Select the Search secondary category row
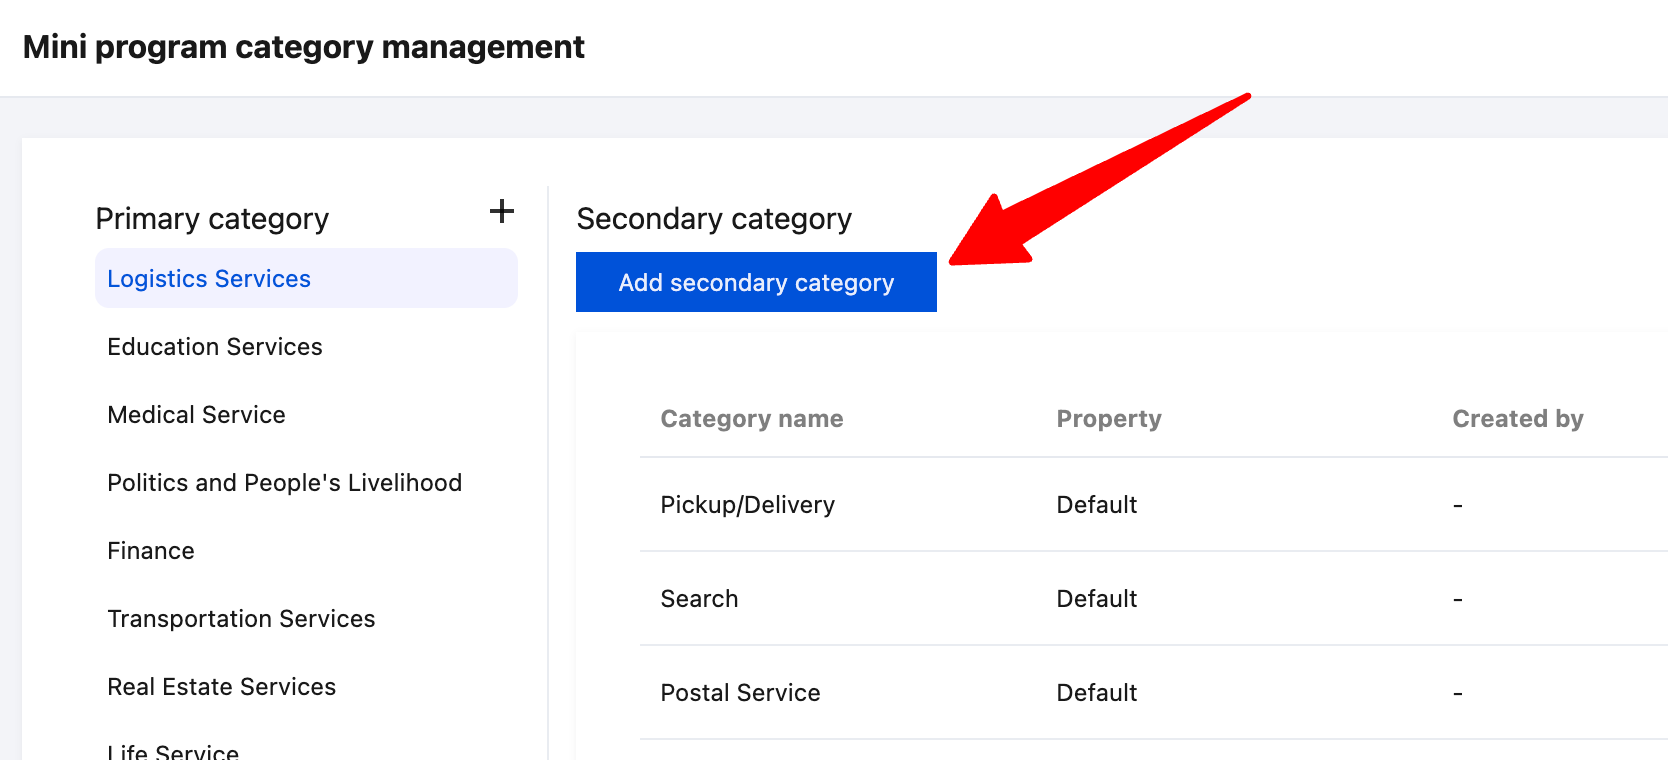 [699, 599]
